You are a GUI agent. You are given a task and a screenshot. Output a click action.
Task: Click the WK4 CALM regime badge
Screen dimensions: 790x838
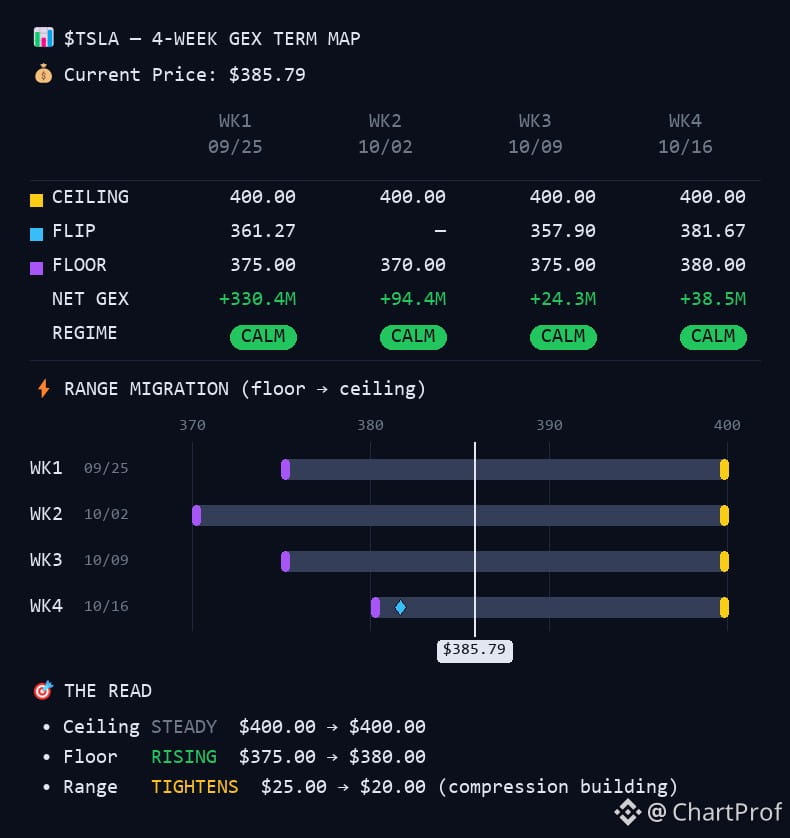(x=713, y=337)
